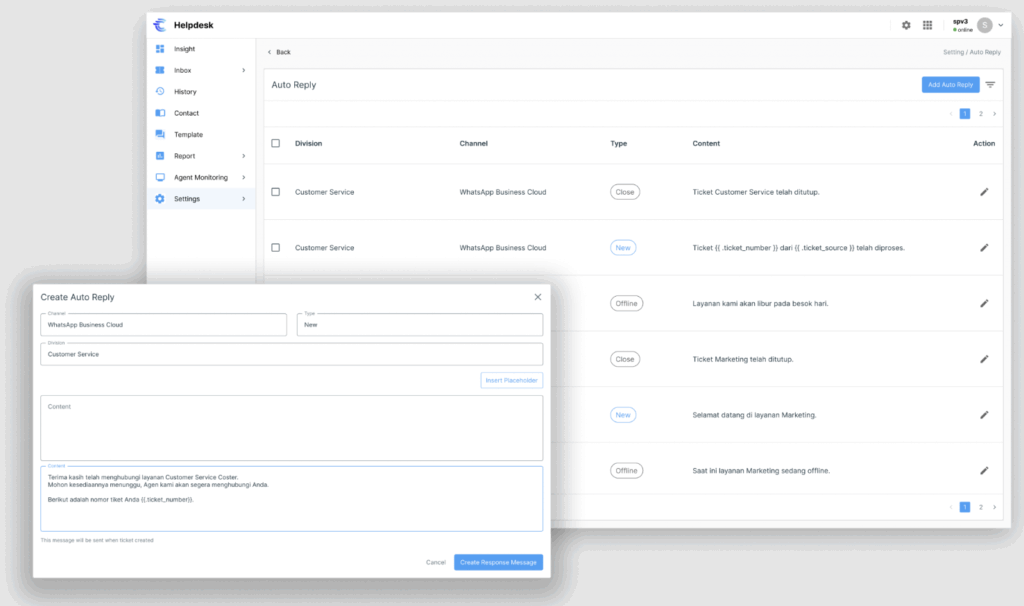The width and height of the screenshot is (1024, 606).
Task: Check the first Customer Service row with Close type
Action: click(276, 192)
